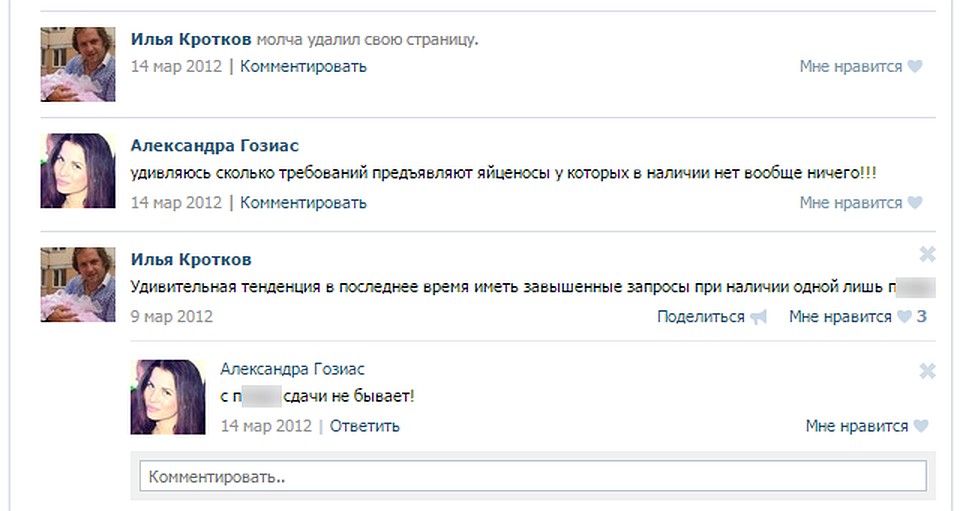Click heart icon on Александра Гозиас's wall post
This screenshot has height=511, width=960.
pyautogui.click(x=915, y=203)
